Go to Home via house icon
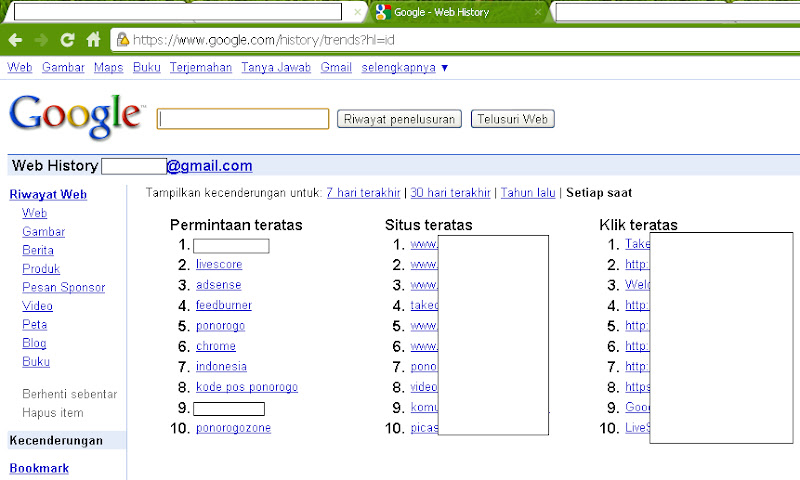 coord(93,39)
